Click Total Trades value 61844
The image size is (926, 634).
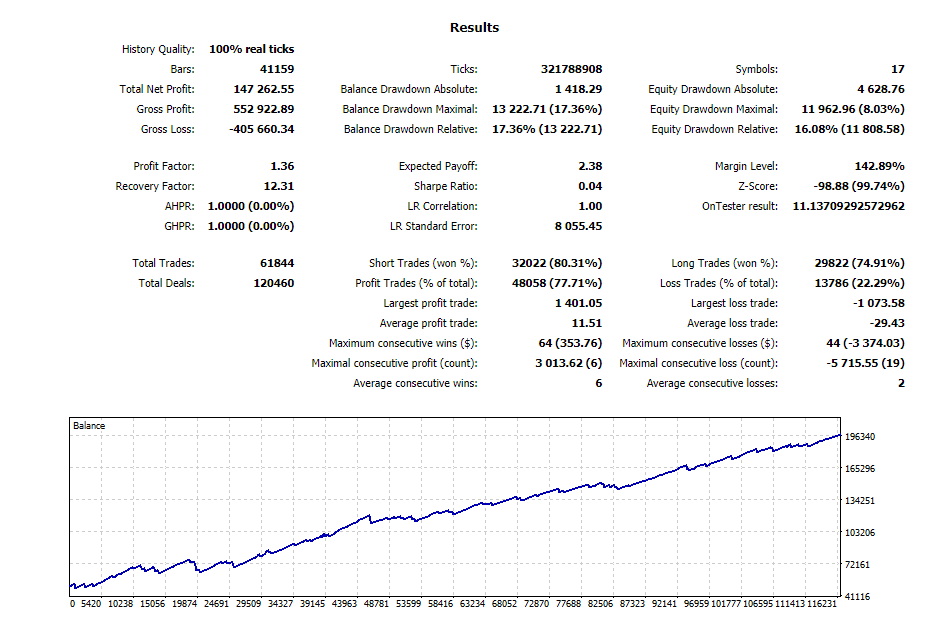coord(277,263)
